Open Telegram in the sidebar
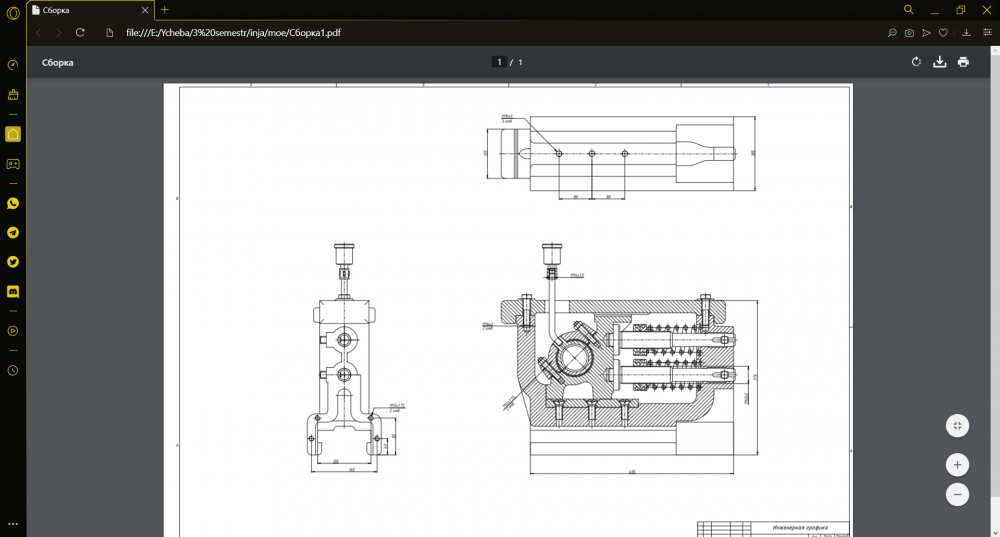This screenshot has width=1000, height=537. click(x=13, y=232)
